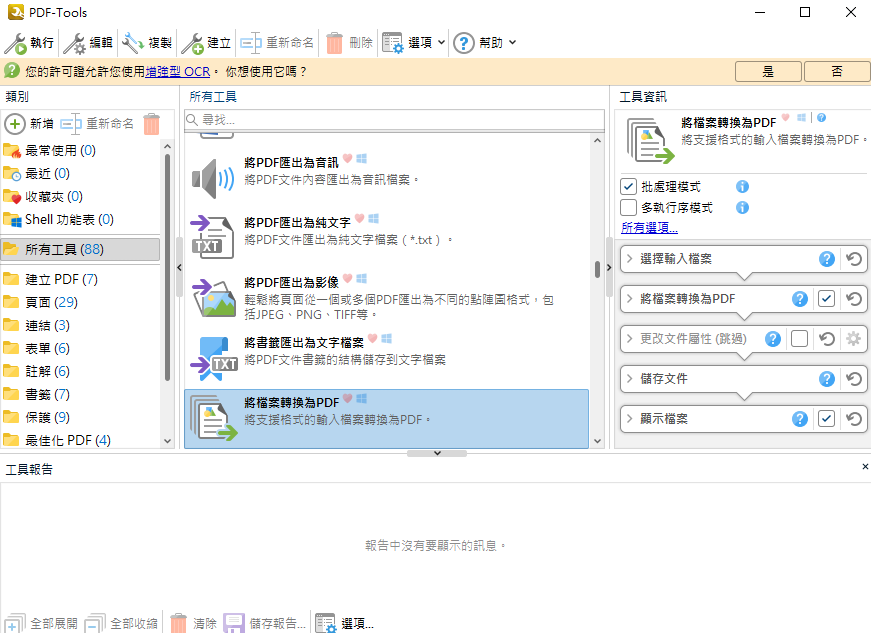871x633 pixels.
Task: Click the 儲存報告 save report icon
Action: tap(234, 622)
